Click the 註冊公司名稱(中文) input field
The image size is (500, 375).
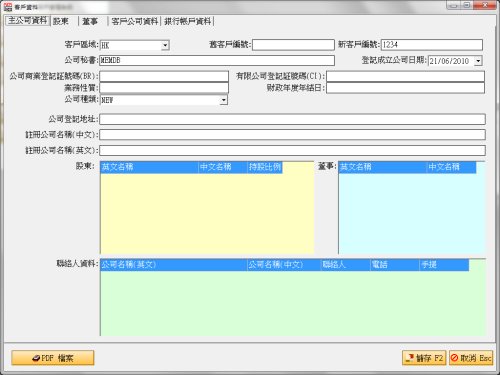[292, 135]
